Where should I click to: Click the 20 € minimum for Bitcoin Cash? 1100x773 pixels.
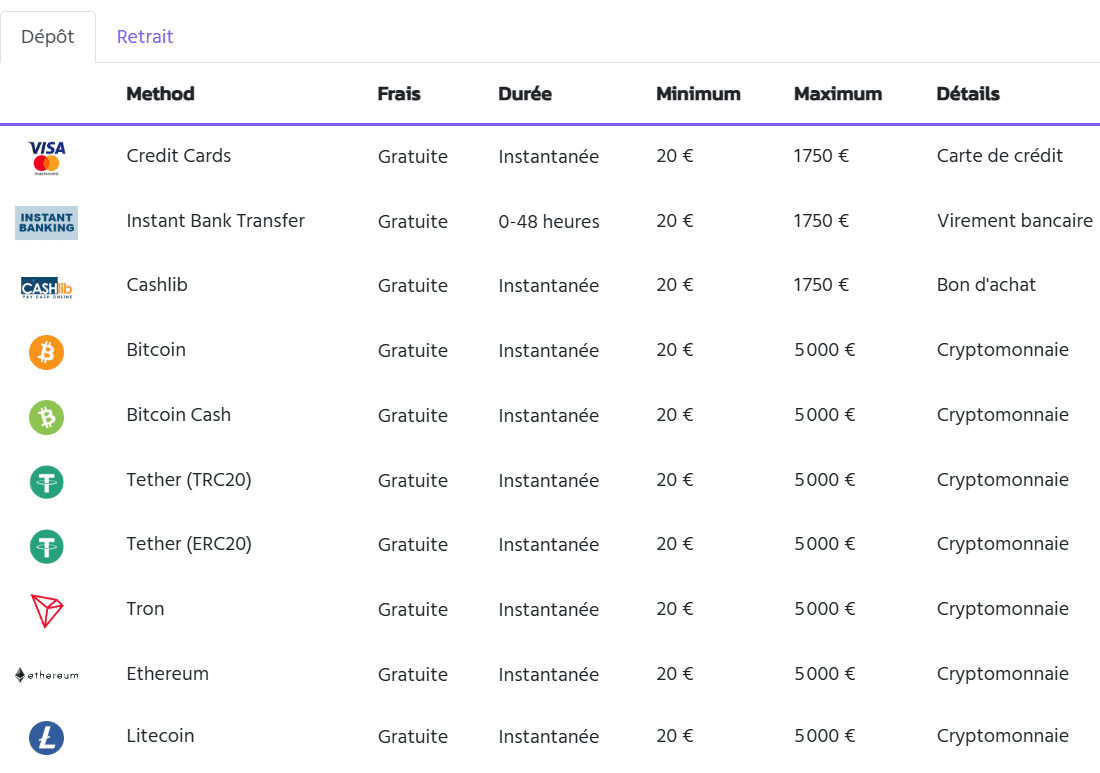[x=674, y=415]
